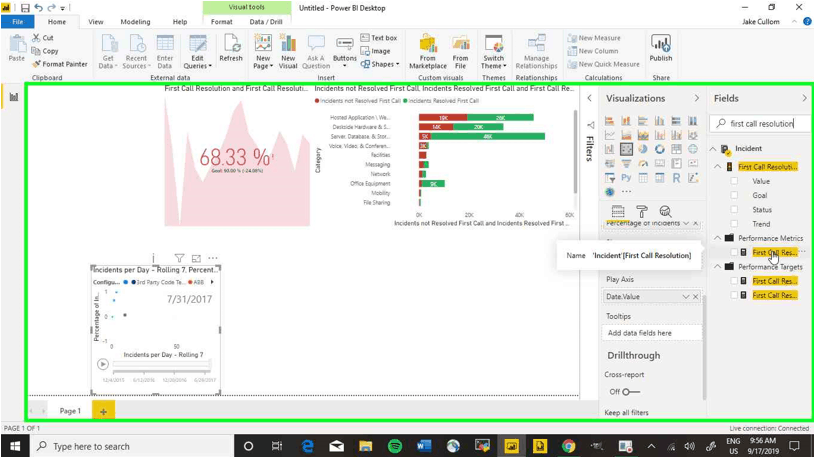The width and height of the screenshot is (816, 459).
Task: Add a new page with plus button
Action: pos(103,411)
